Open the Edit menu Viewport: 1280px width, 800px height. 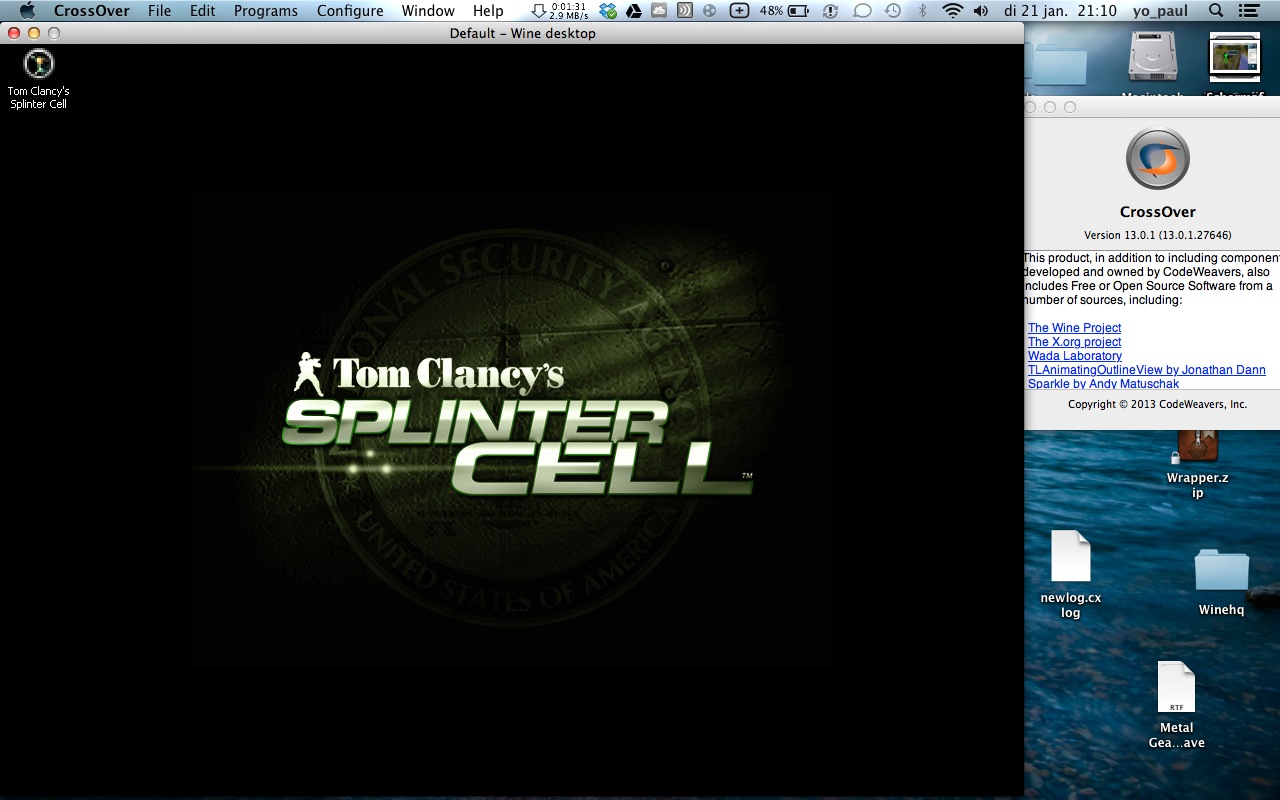point(202,11)
